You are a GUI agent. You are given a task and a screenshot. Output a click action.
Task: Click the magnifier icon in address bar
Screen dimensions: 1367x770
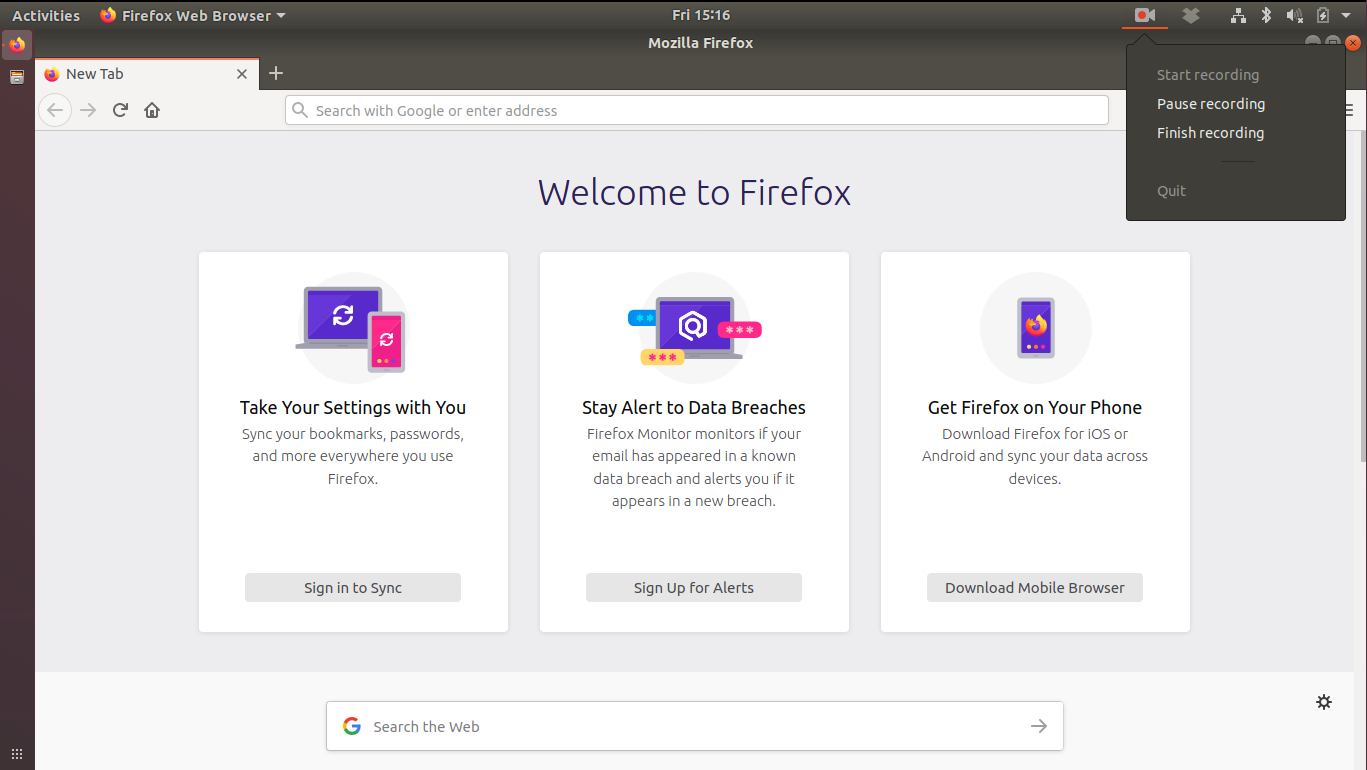(x=299, y=110)
